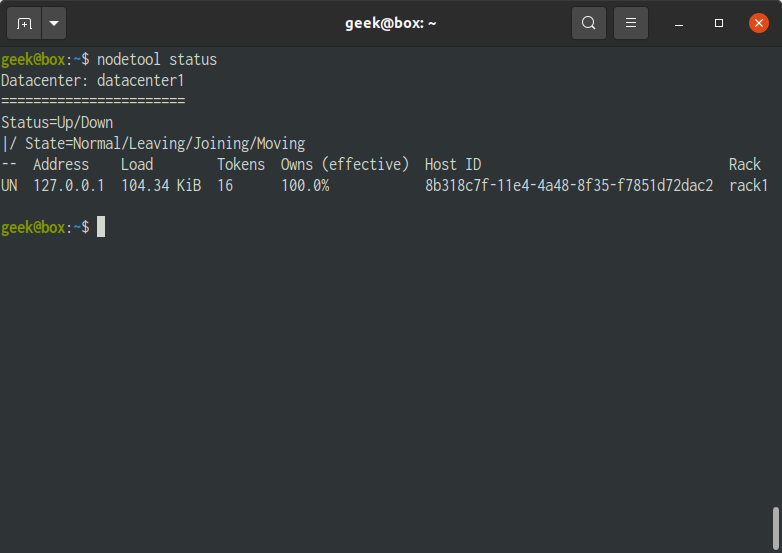Click the owns value 100.0%
782x553 pixels.
[x=305, y=185]
